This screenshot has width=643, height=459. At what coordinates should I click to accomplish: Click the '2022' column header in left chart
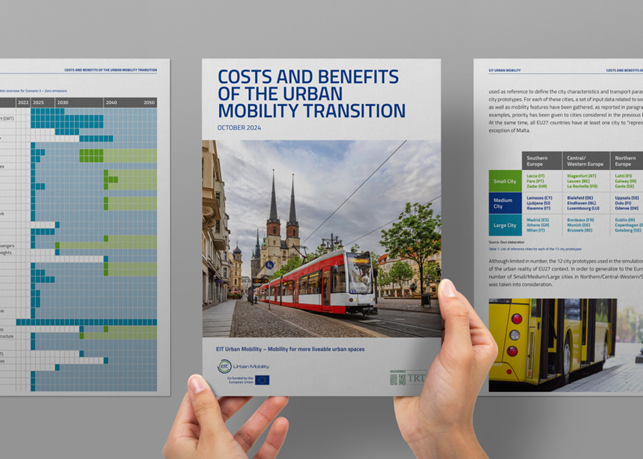click(23, 103)
